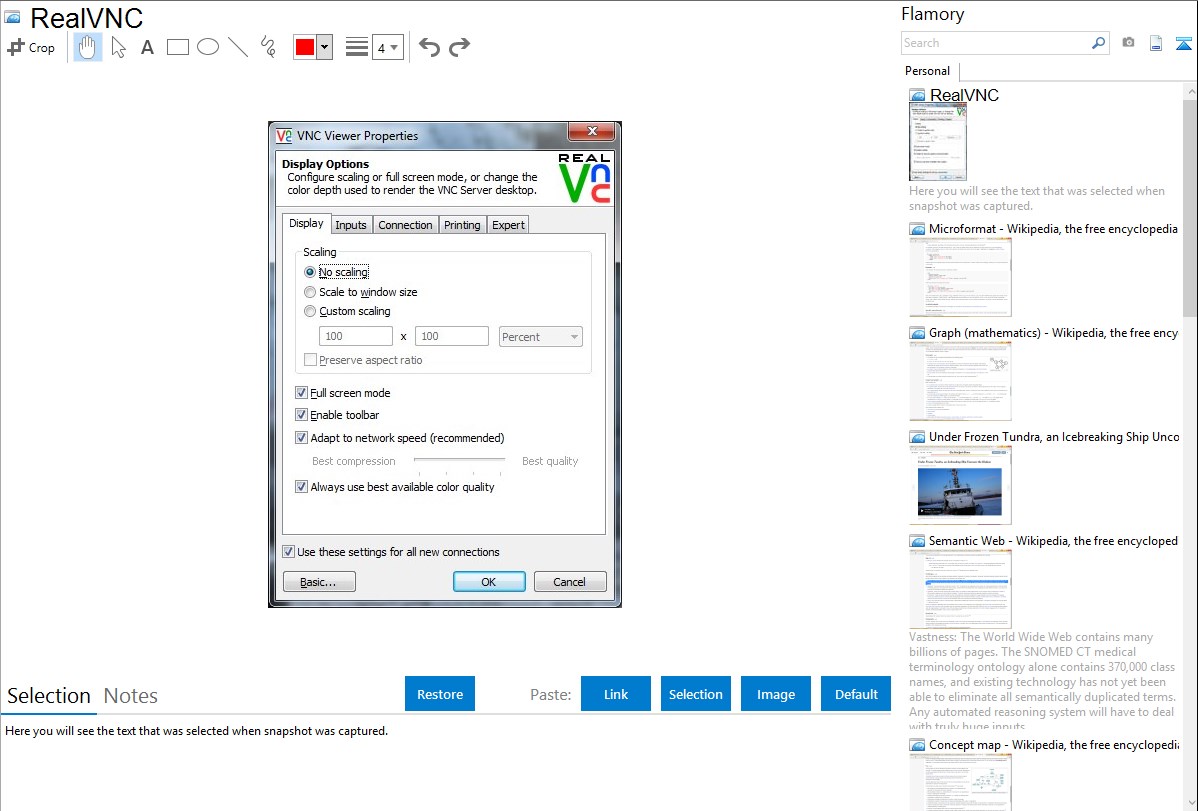Open the Display tab in VNC Properties
This screenshot has width=1198, height=811.
306,223
